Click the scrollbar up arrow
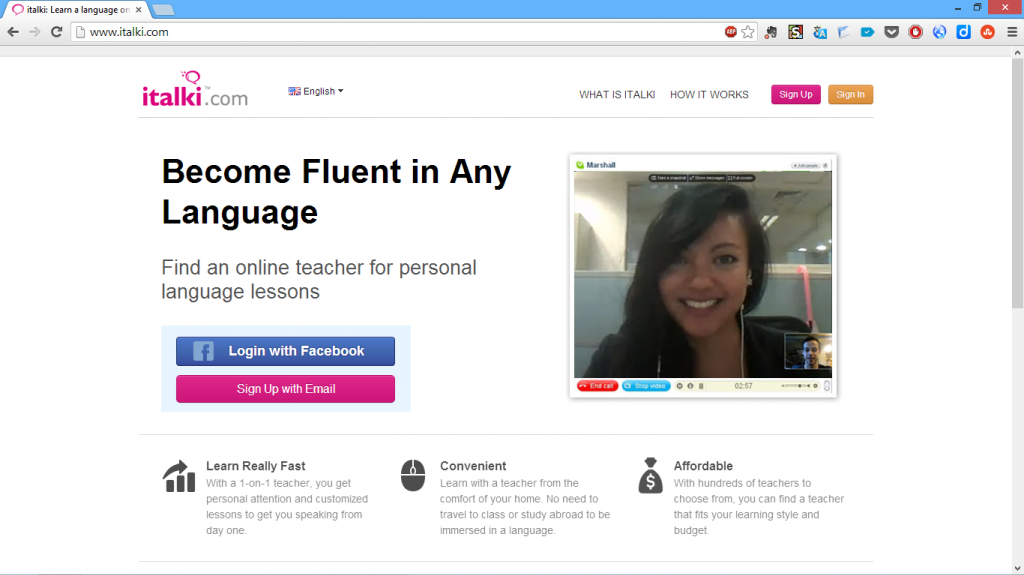 point(1017,52)
